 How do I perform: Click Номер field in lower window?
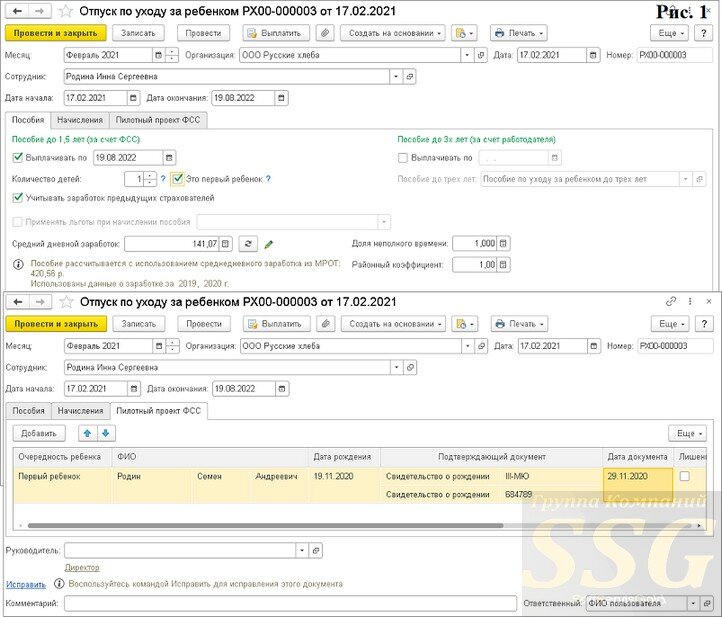click(x=675, y=346)
